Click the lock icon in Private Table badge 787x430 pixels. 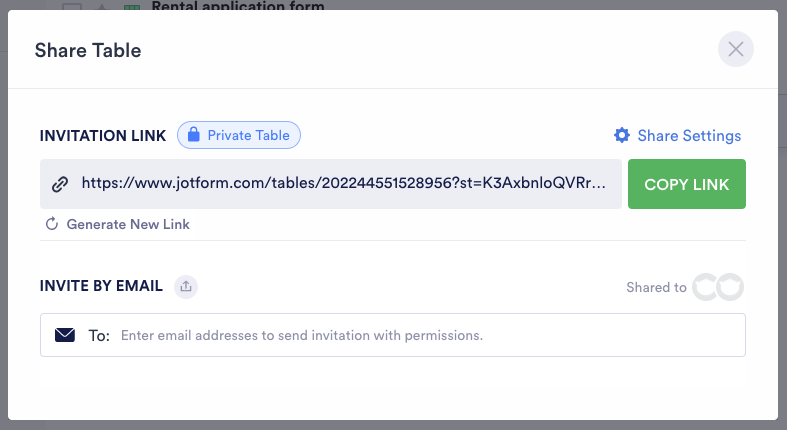tap(194, 135)
